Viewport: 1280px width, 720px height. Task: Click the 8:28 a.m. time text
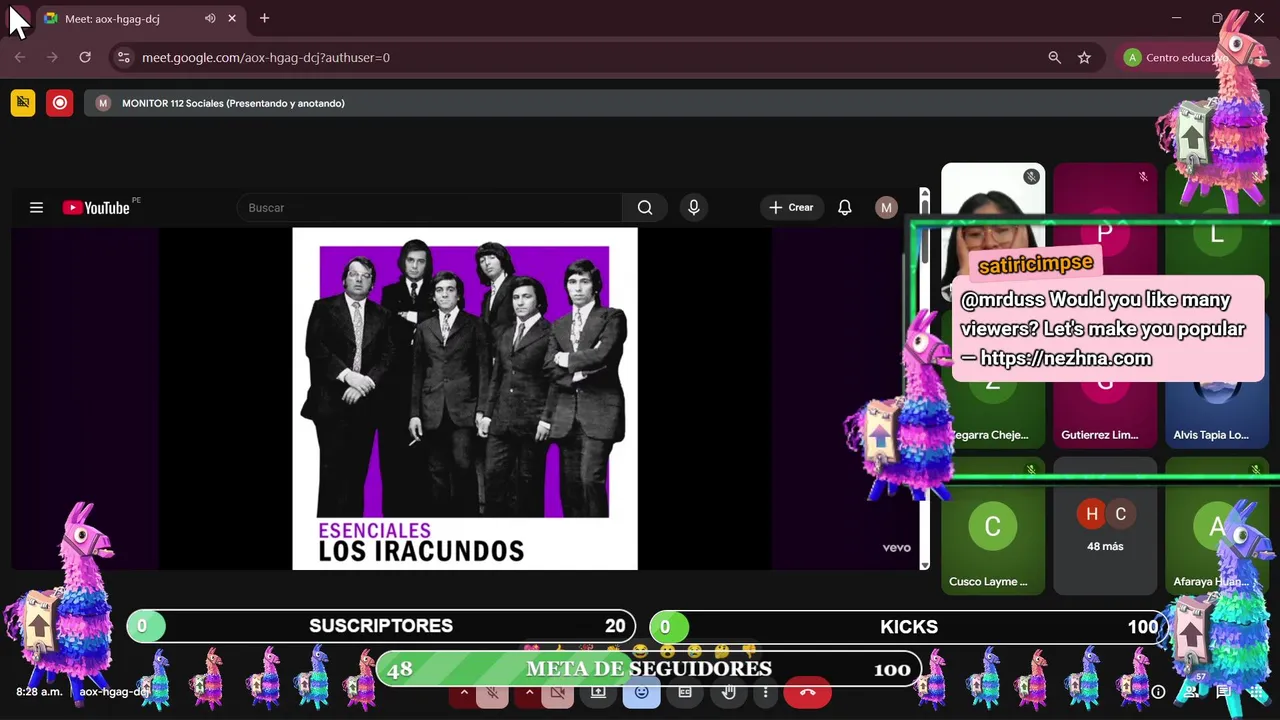point(39,691)
